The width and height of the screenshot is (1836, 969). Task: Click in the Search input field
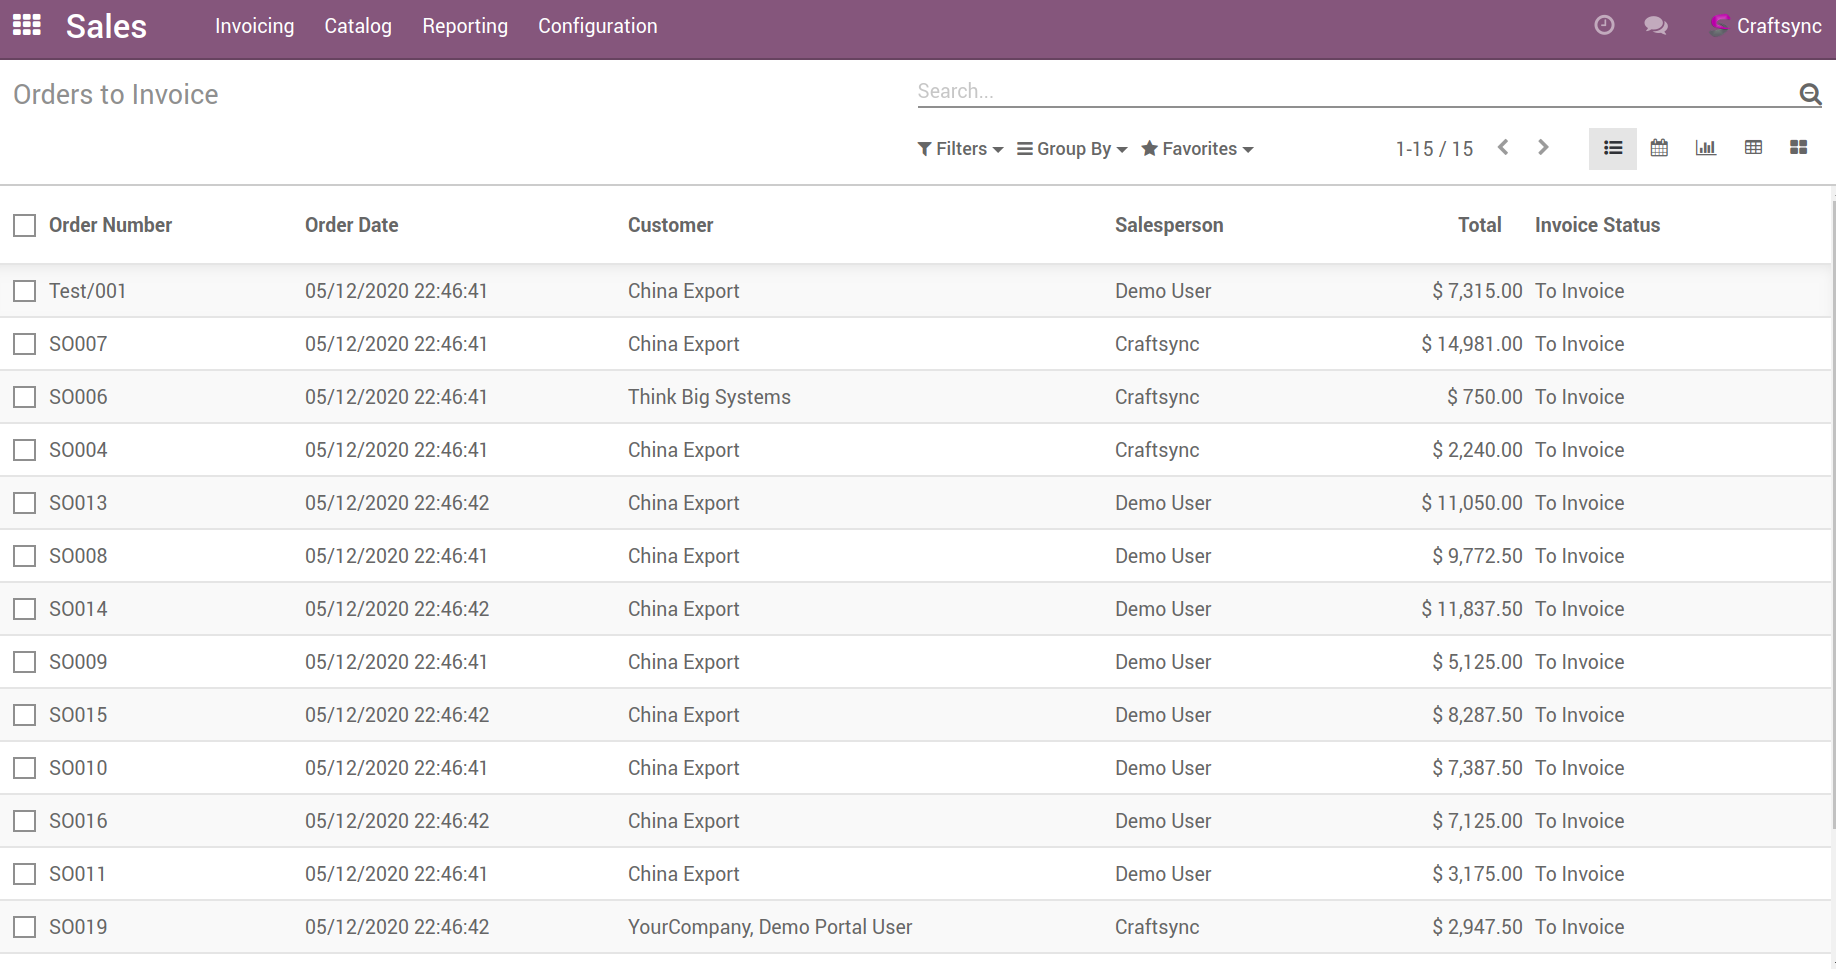point(1350,91)
